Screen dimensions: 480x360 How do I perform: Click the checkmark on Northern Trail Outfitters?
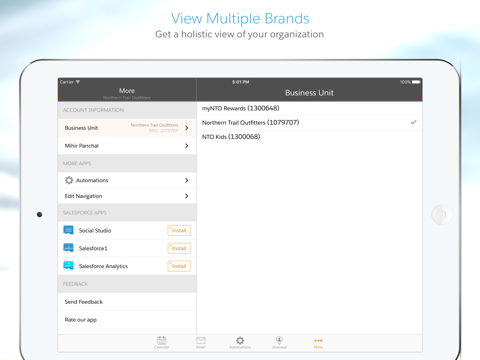[x=413, y=122]
